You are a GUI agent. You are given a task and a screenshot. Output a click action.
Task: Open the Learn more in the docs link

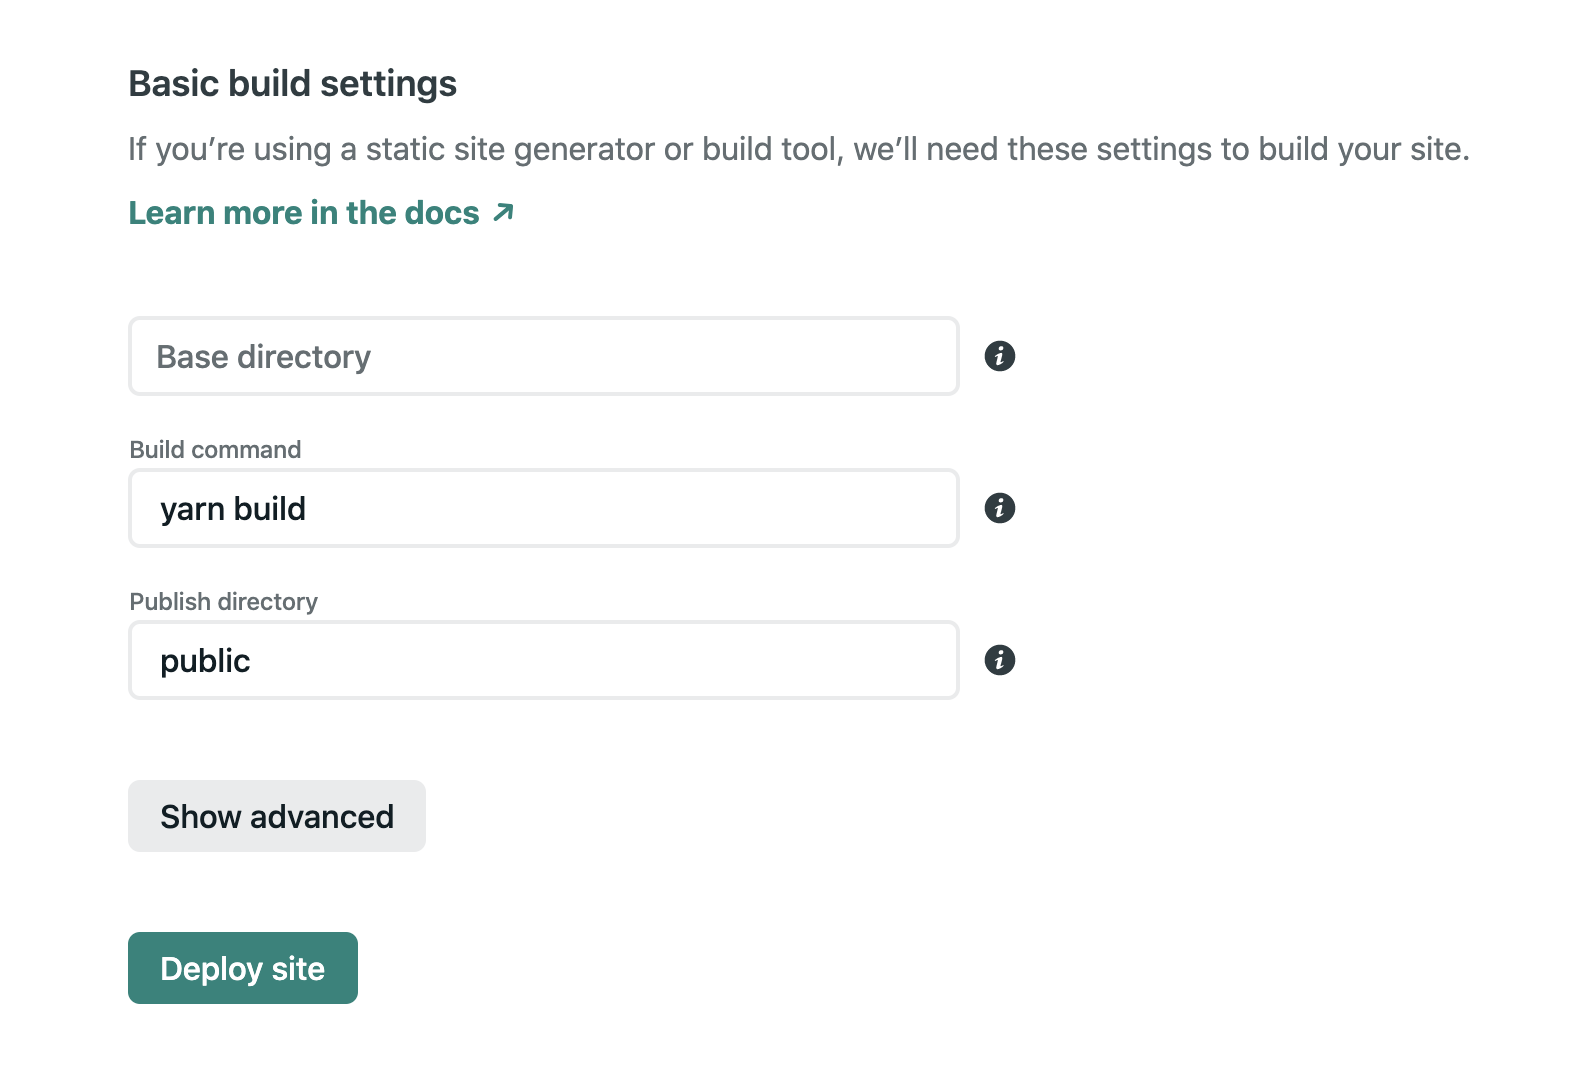(304, 213)
